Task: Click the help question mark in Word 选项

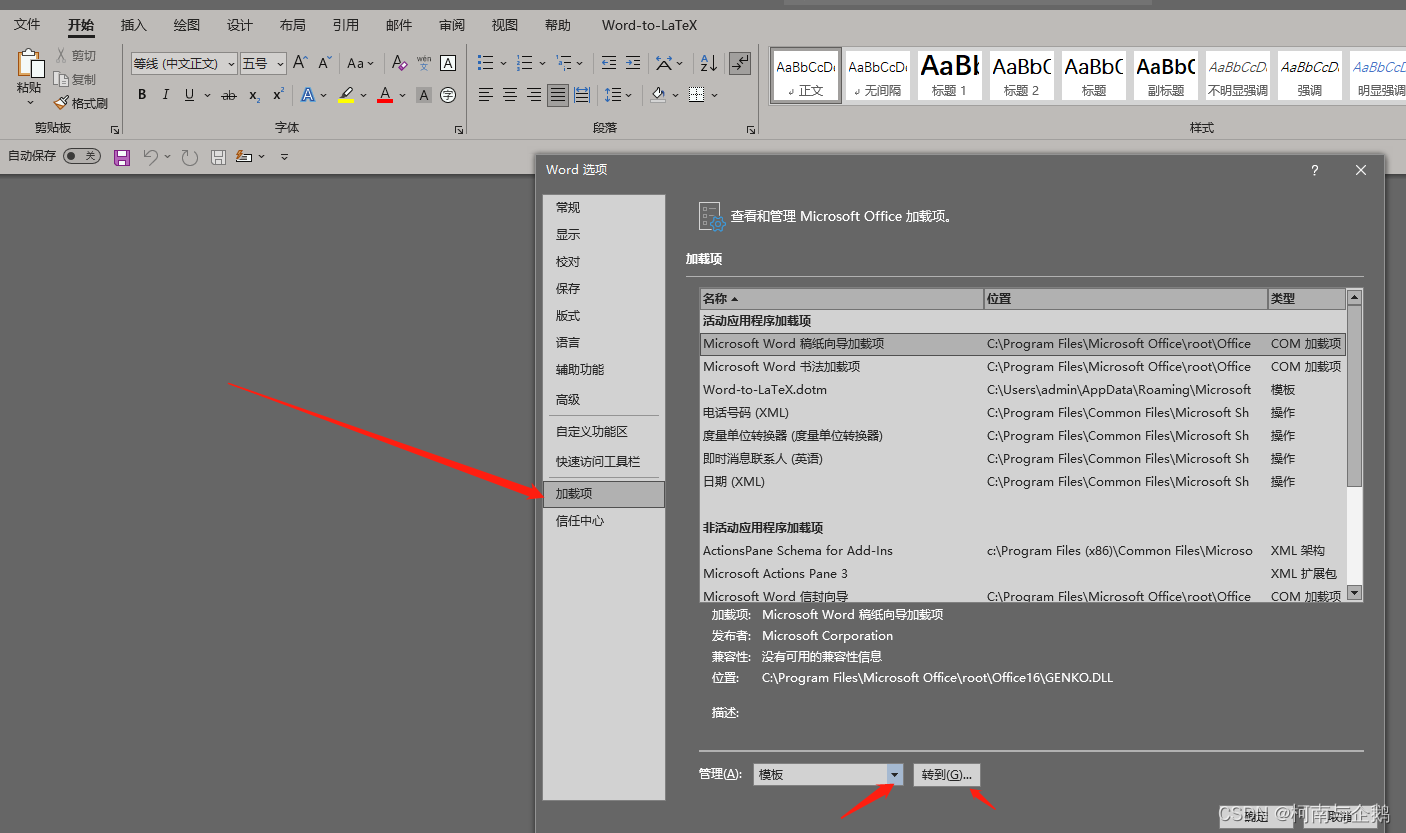Action: tap(1315, 170)
